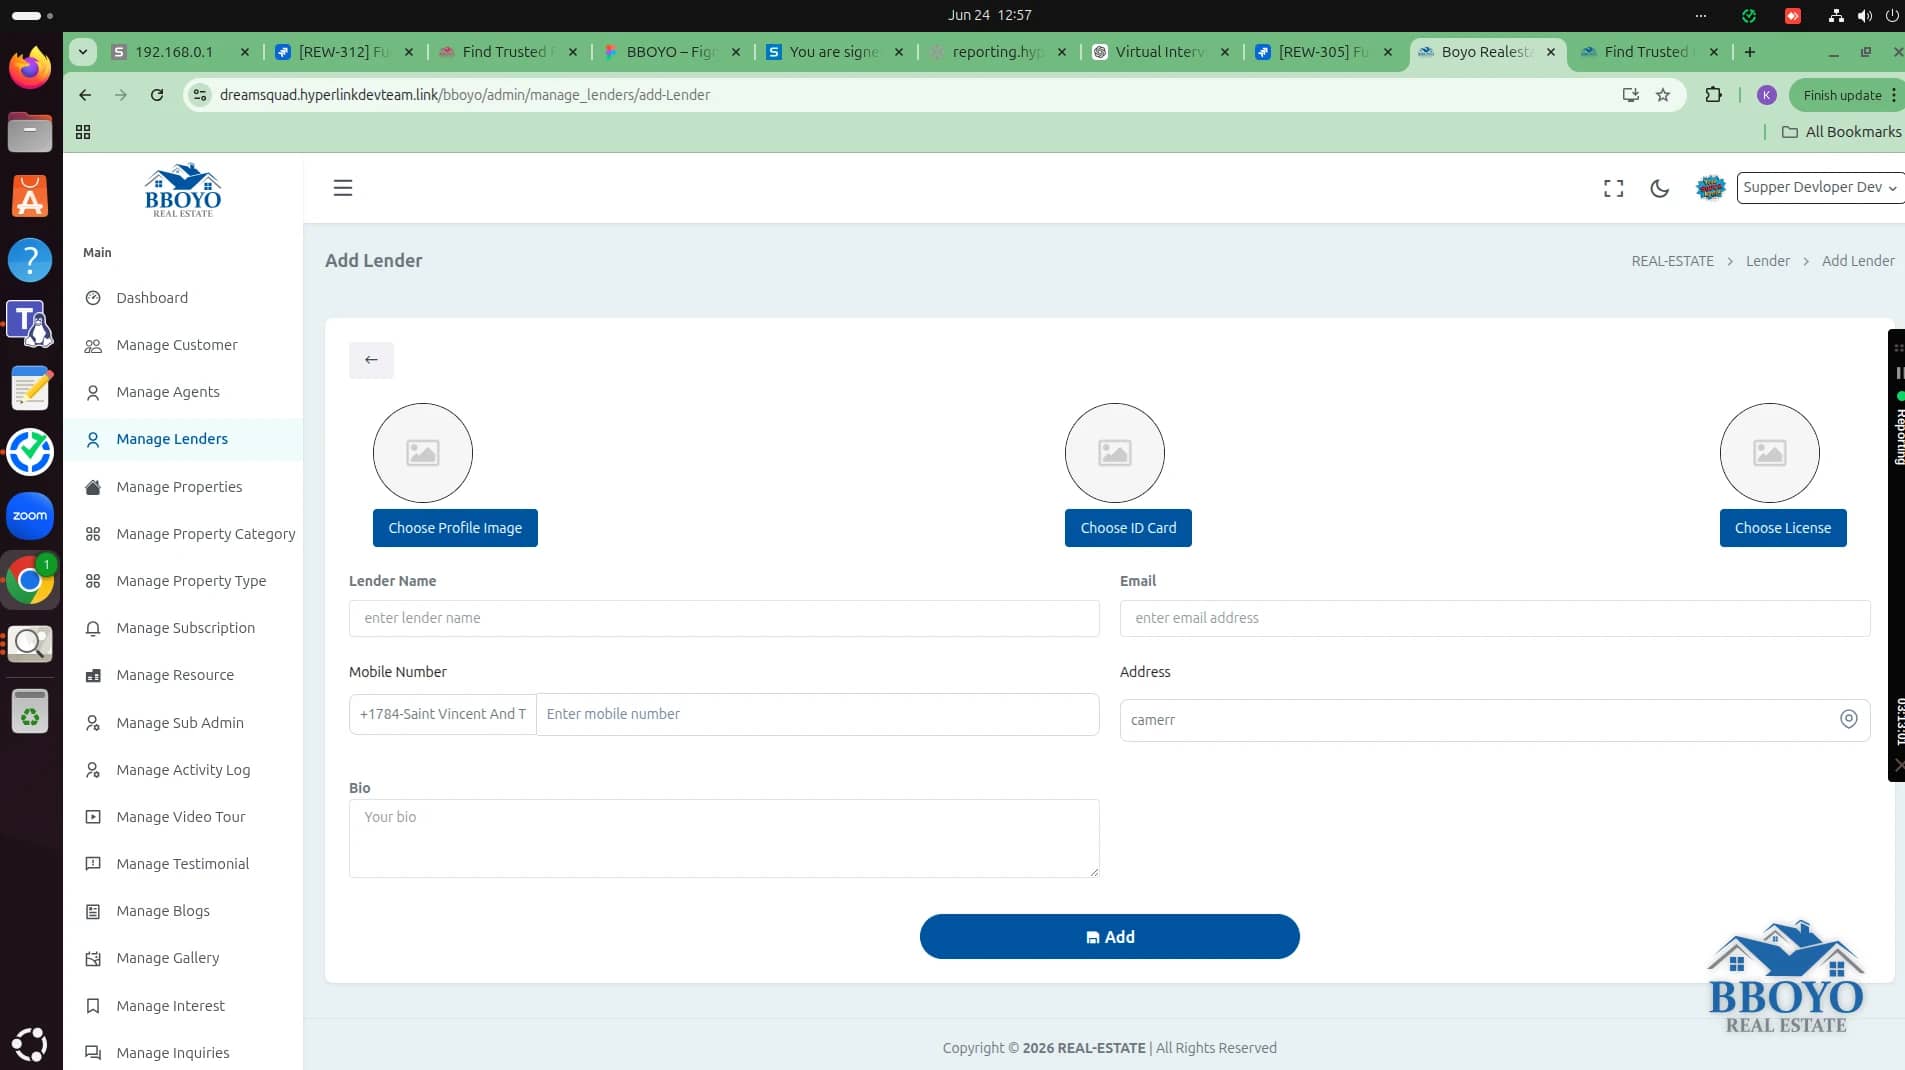This screenshot has height=1070, width=1905.
Task: Open the Supper Devloper Dev dropdown
Action: point(1820,187)
